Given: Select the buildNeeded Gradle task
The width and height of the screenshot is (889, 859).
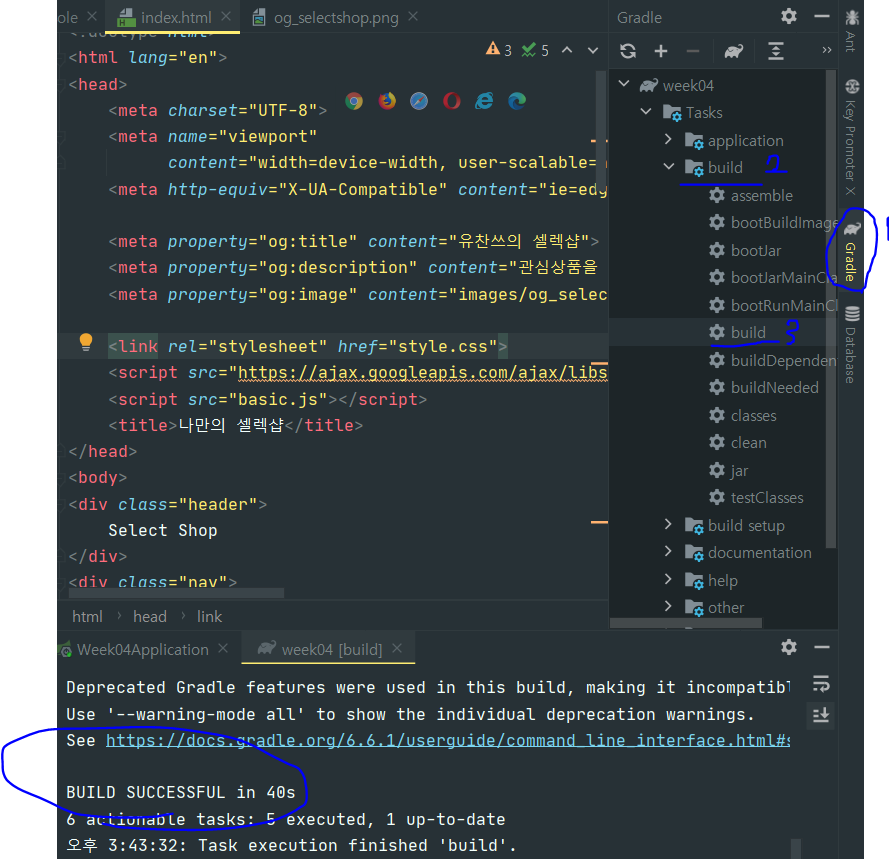Looking at the screenshot, I should pyautogui.click(x=764, y=387).
